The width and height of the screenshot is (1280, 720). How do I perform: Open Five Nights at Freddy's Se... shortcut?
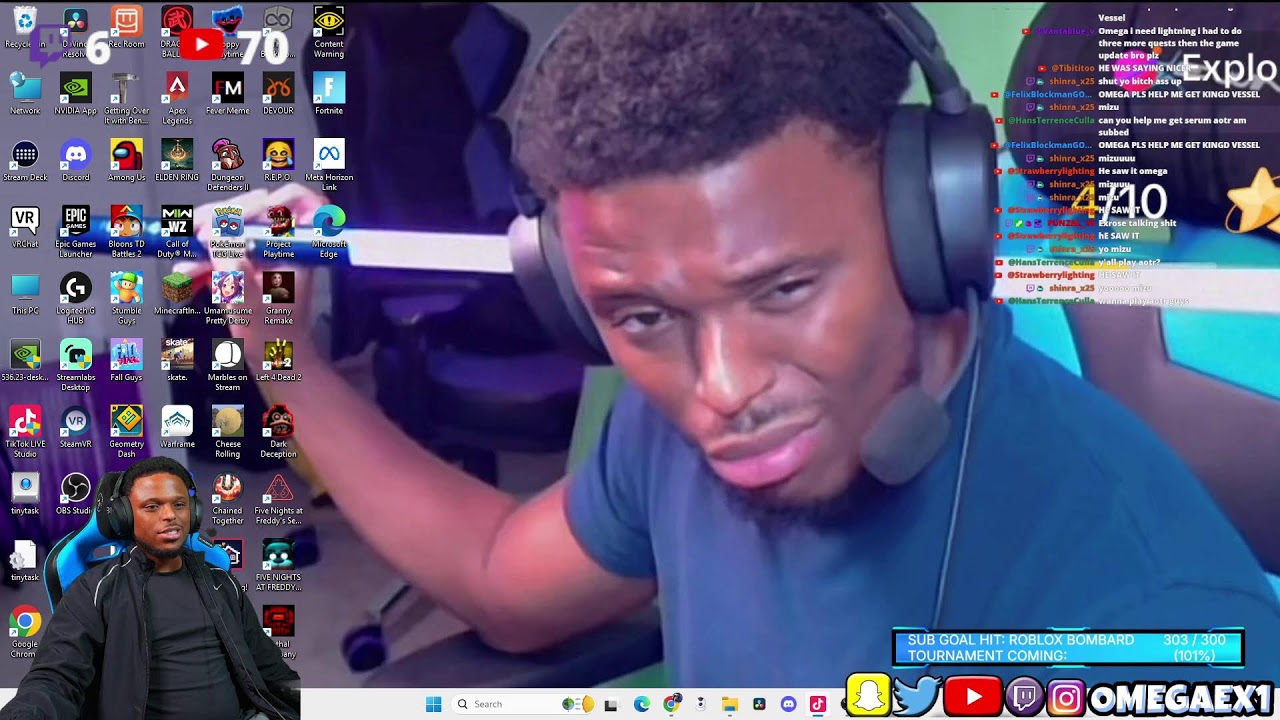coord(278,500)
